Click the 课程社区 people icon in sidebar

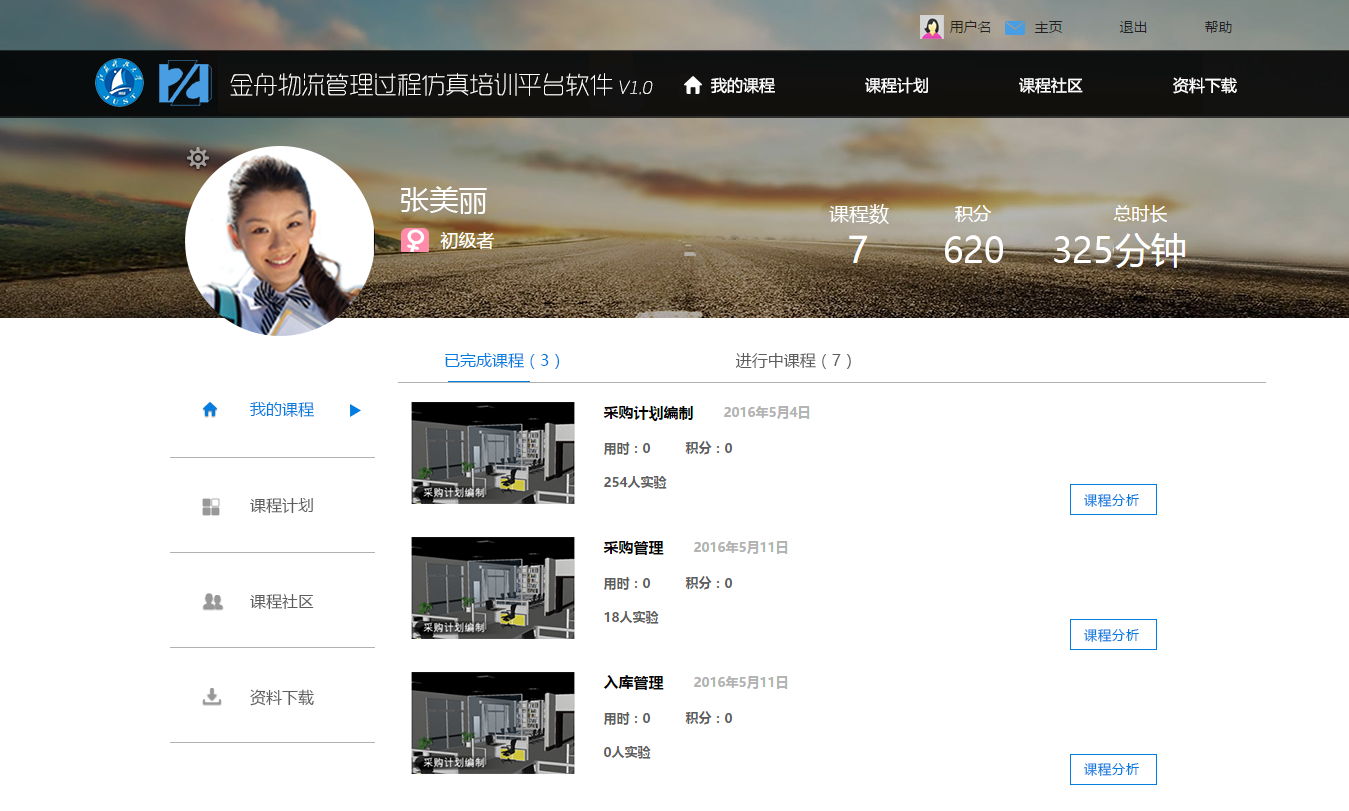[x=212, y=602]
